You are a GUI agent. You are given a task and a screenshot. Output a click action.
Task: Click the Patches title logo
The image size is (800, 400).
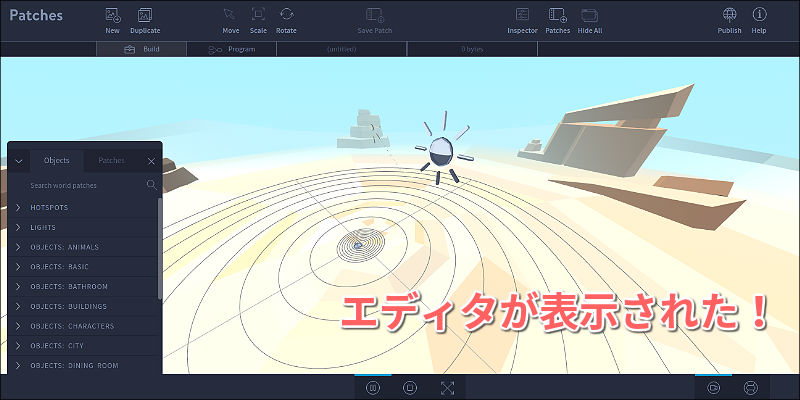tap(36, 15)
